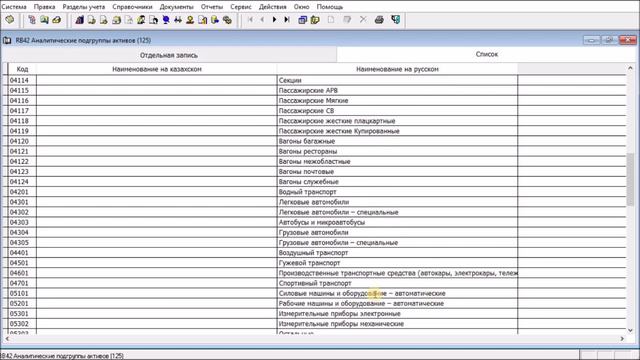The height and width of the screenshot is (360, 640).
Task: Open the Помощь menu
Action: (x=330, y=7)
